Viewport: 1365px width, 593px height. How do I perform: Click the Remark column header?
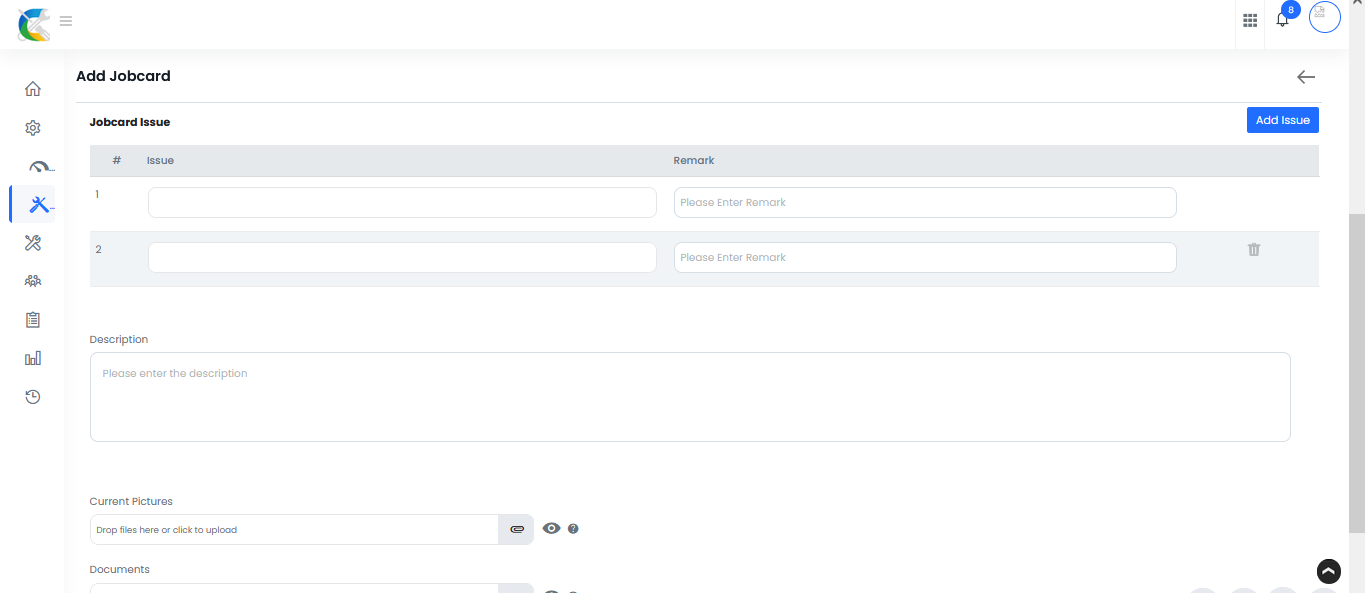point(694,160)
